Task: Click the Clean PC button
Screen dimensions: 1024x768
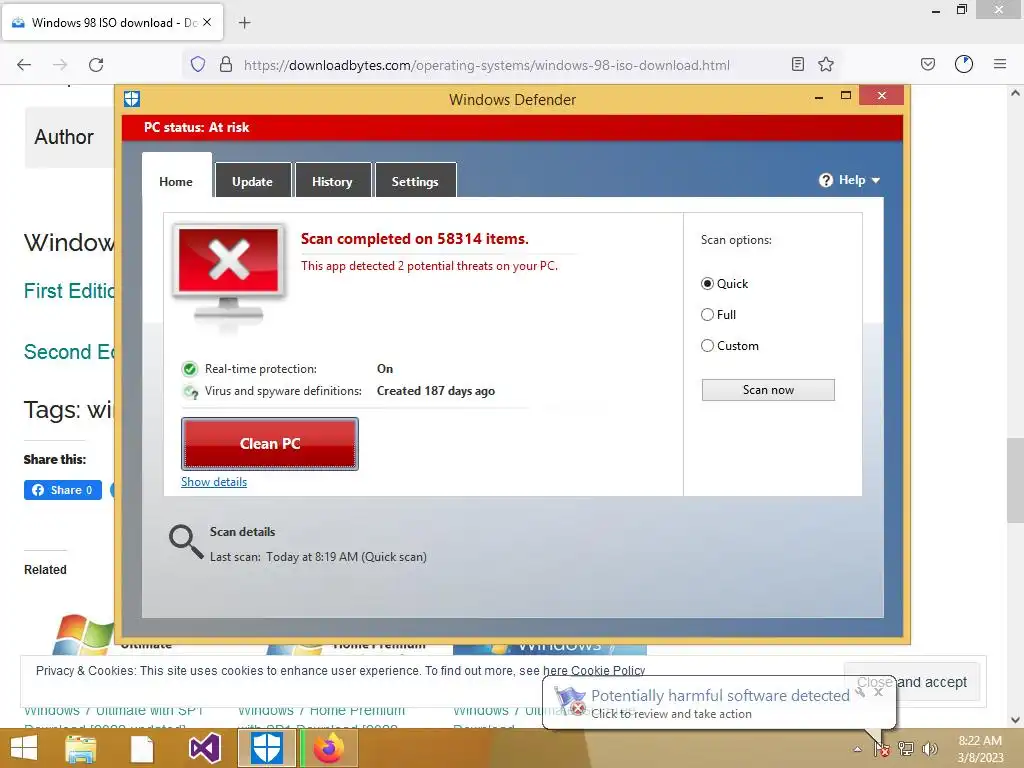Action: coord(270,443)
